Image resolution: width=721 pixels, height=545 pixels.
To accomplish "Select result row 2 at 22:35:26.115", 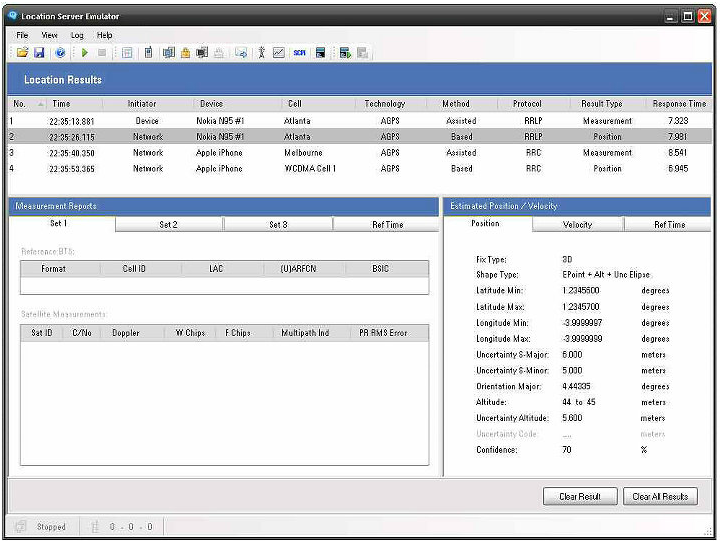I will [360, 137].
